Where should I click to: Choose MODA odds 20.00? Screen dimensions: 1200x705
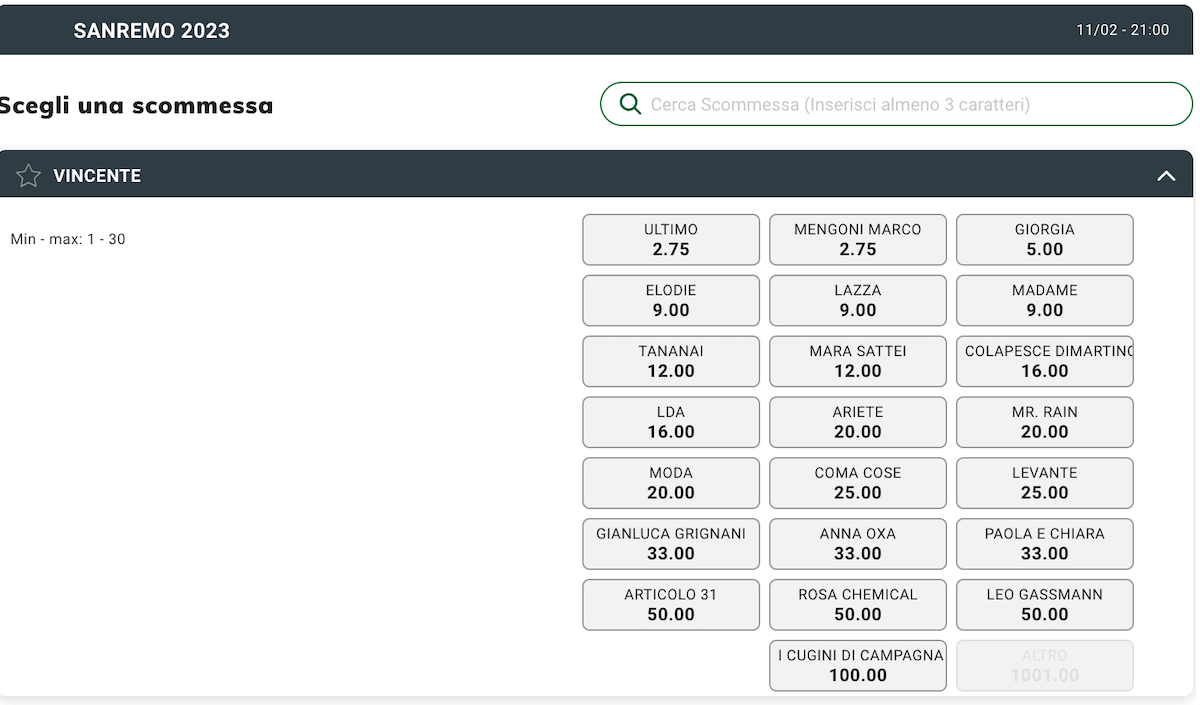tap(671, 483)
